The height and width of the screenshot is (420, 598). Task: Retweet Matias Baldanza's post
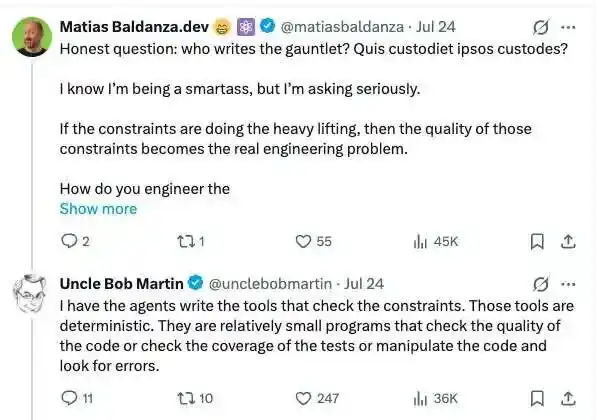coord(191,241)
